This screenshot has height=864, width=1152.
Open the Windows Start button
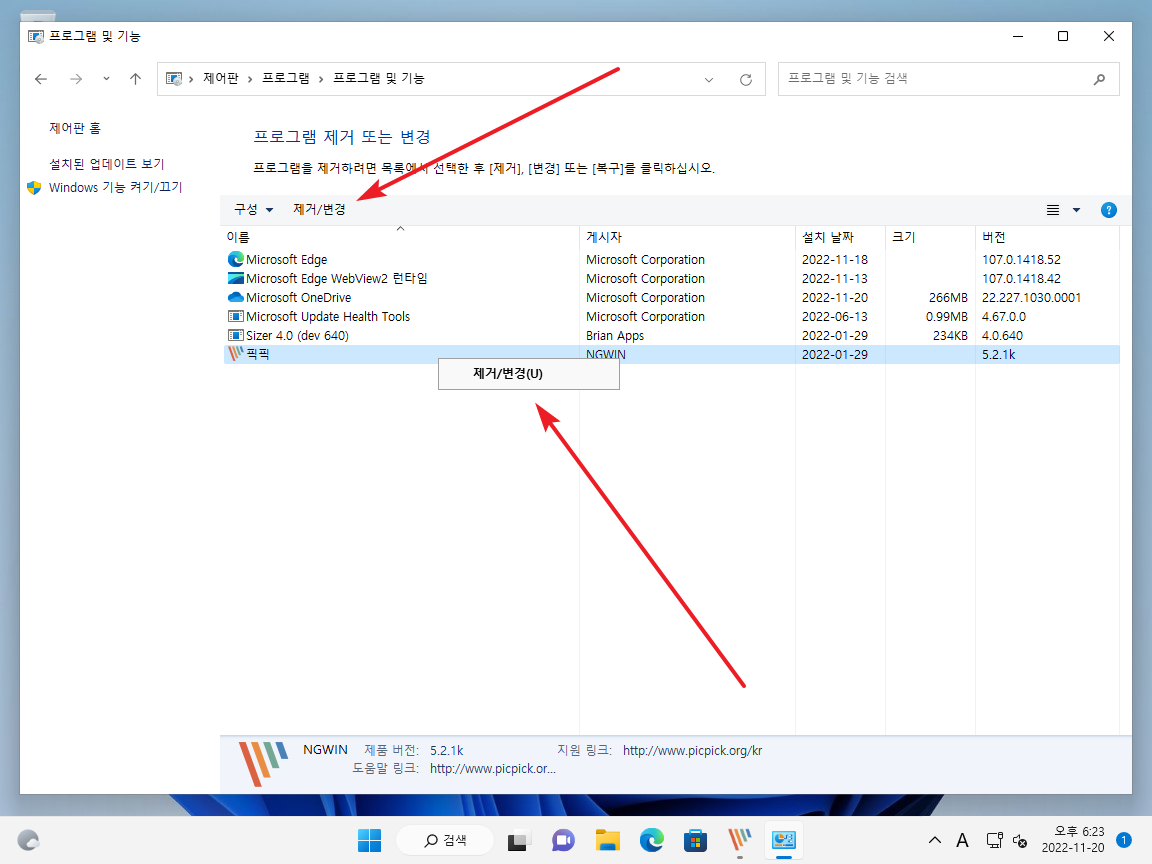tap(370, 840)
